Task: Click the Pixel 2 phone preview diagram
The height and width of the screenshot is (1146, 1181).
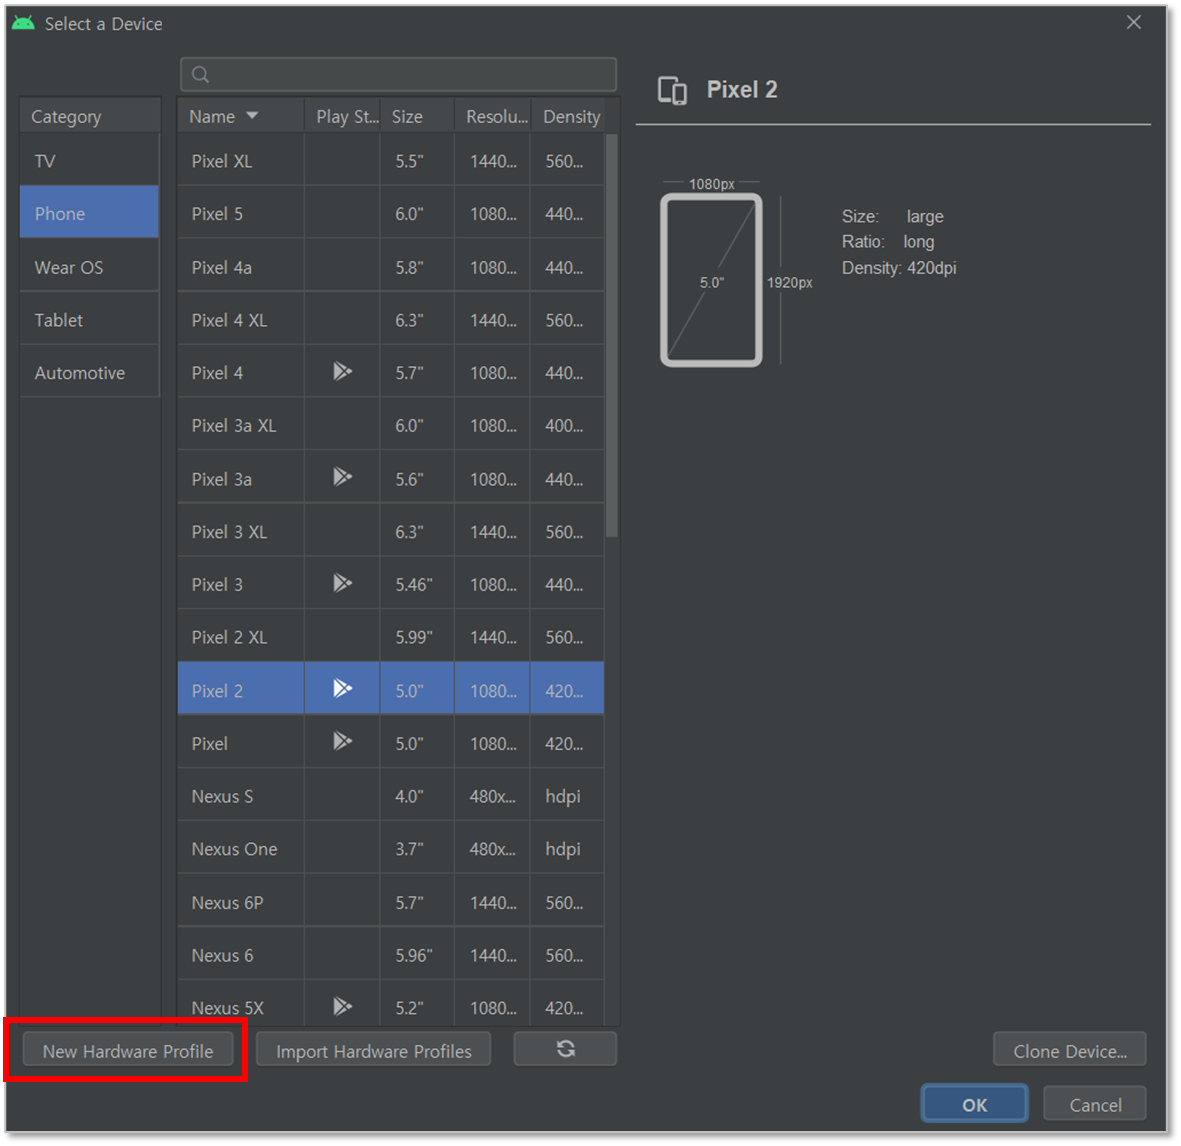Action: pos(711,280)
